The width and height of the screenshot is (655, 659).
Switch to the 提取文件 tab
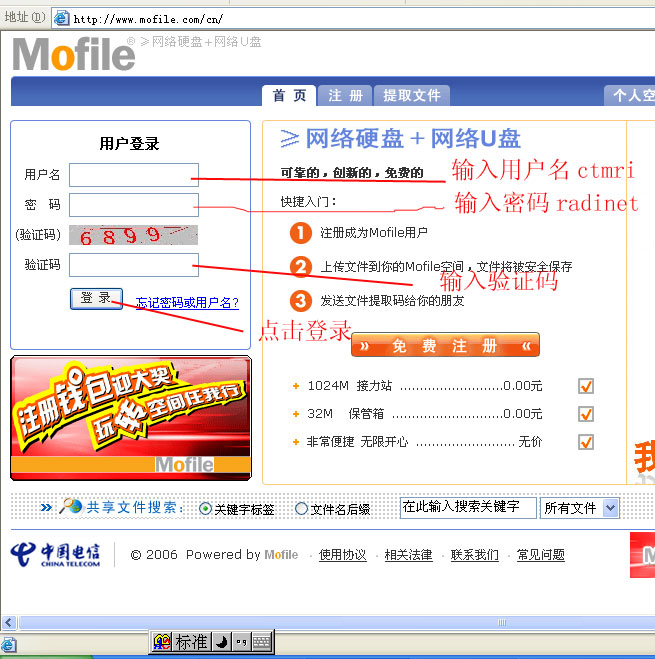point(412,95)
